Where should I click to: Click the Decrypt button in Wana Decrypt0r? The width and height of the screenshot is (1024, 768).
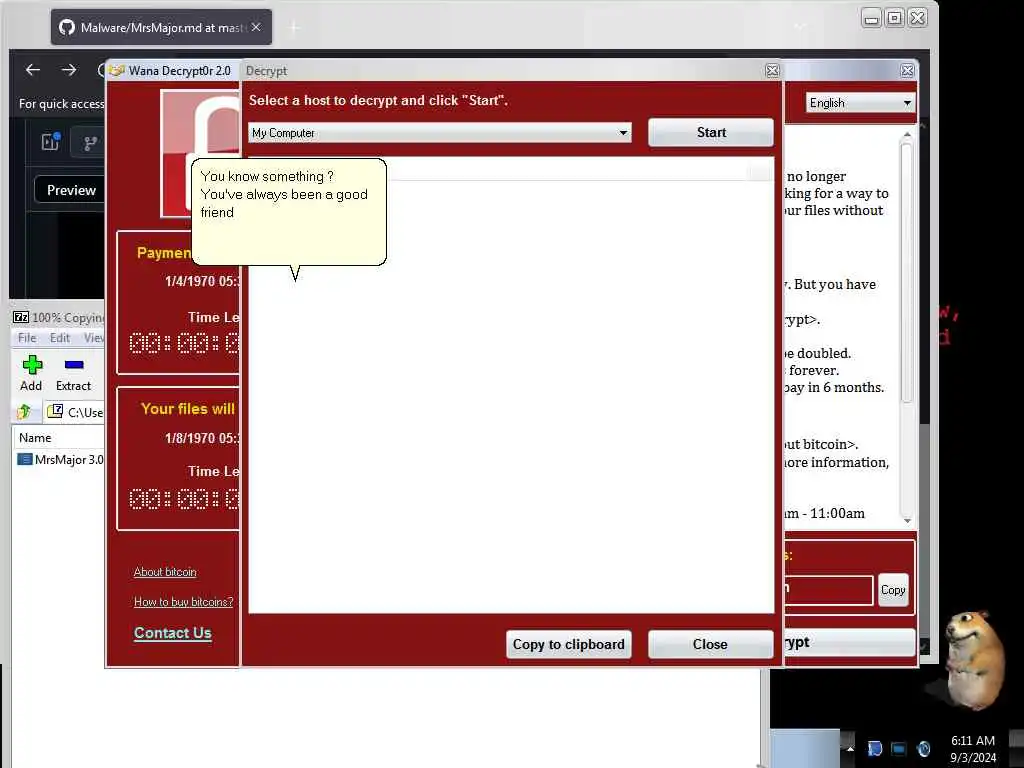click(x=849, y=643)
